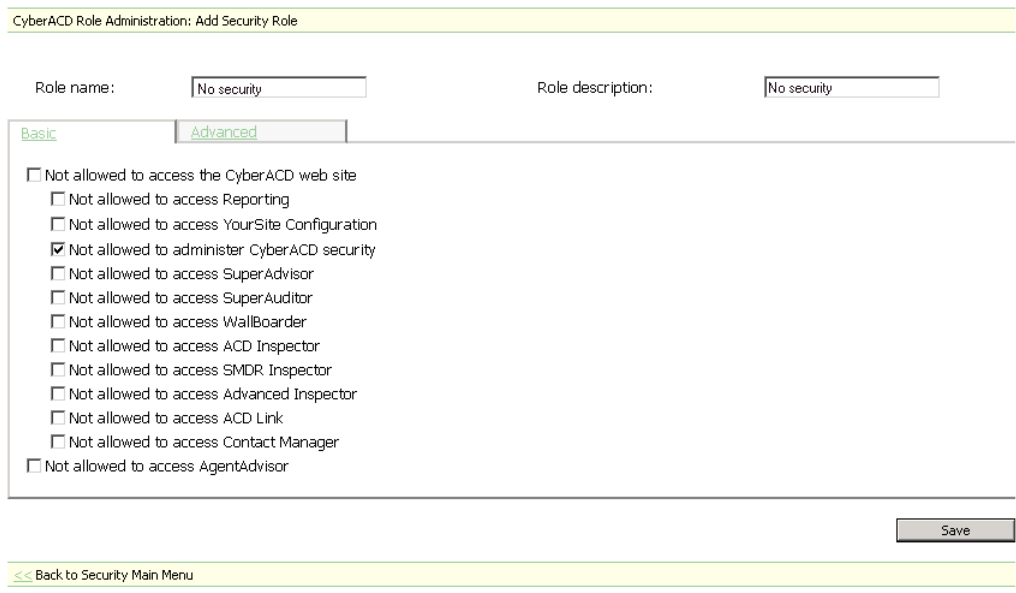Focus the Role description text box
Screen dimensions: 1016x593
[851, 88]
